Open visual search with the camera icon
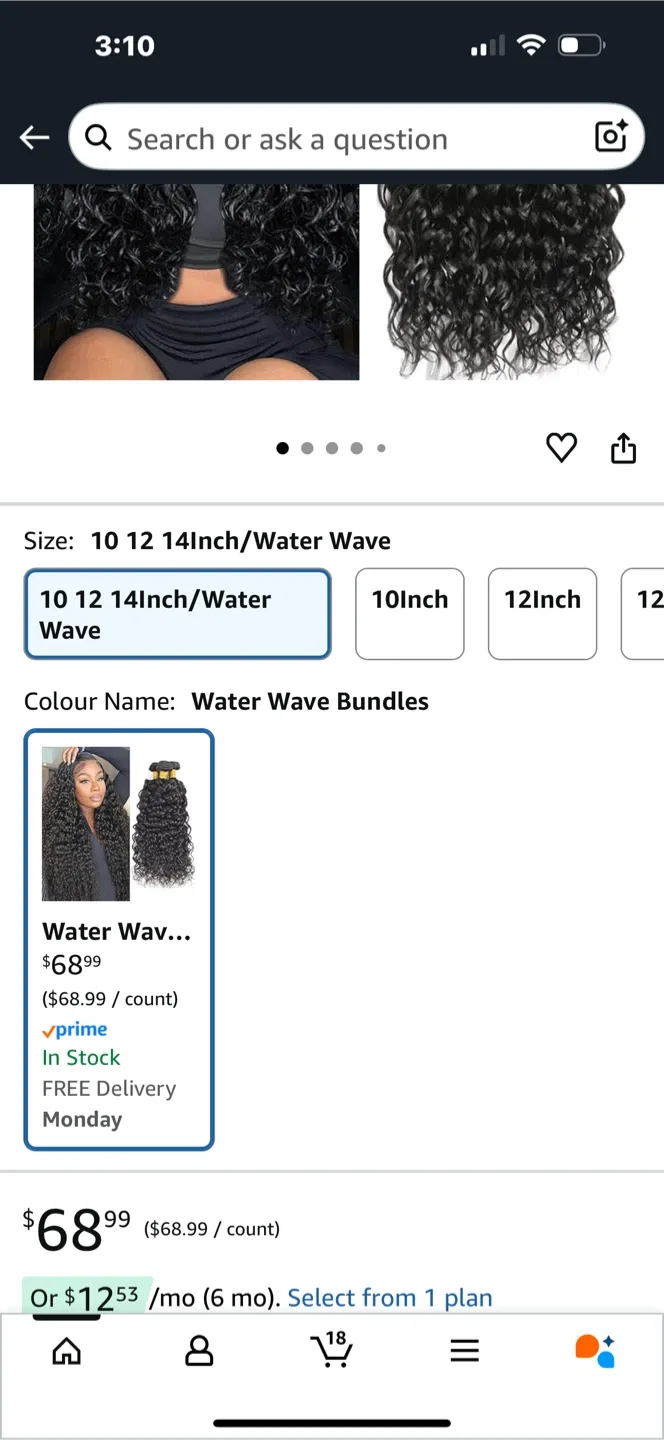The image size is (664, 1440). pos(610,137)
